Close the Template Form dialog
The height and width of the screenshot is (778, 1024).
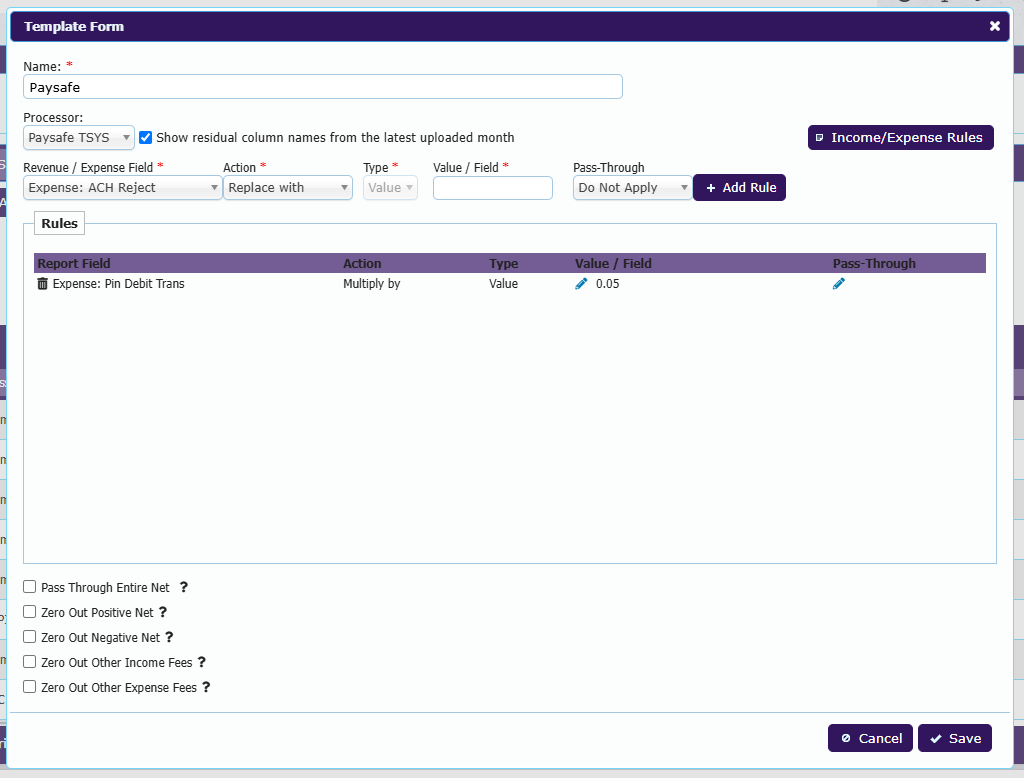click(x=995, y=26)
